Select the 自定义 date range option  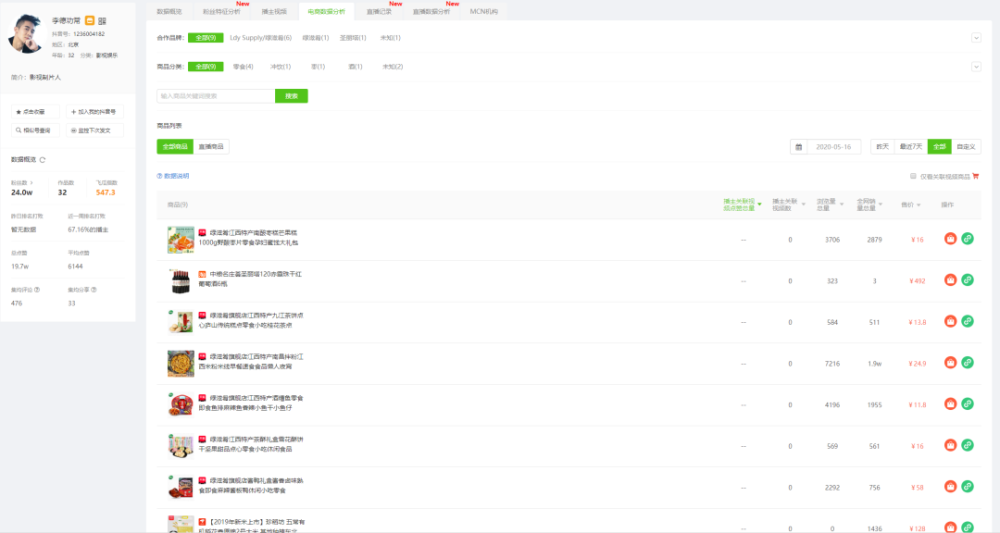[x=966, y=147]
